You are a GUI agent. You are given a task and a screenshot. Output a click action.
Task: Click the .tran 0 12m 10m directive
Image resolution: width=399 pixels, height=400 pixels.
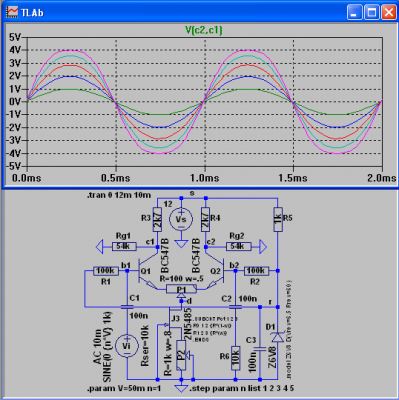pyautogui.click(x=118, y=195)
